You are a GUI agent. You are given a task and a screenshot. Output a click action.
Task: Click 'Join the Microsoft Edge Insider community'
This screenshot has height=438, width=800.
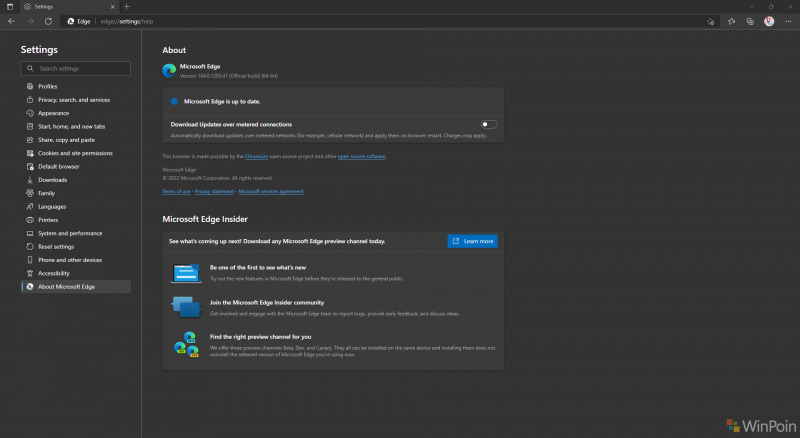pos(267,302)
